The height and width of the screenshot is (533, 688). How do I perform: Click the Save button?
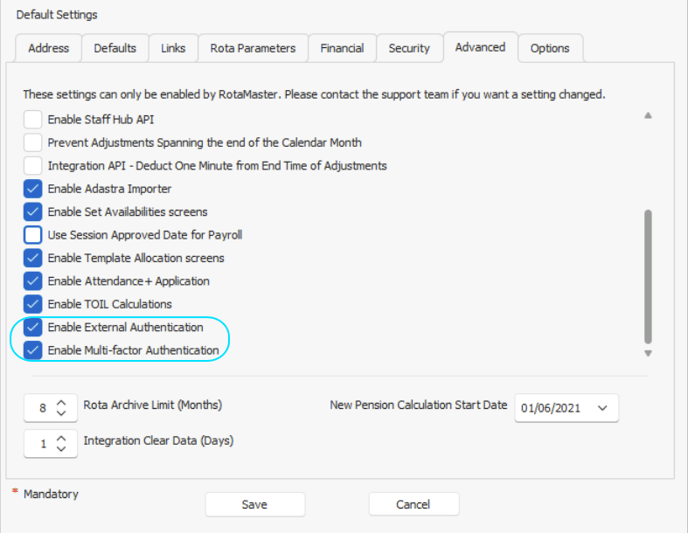(254, 504)
